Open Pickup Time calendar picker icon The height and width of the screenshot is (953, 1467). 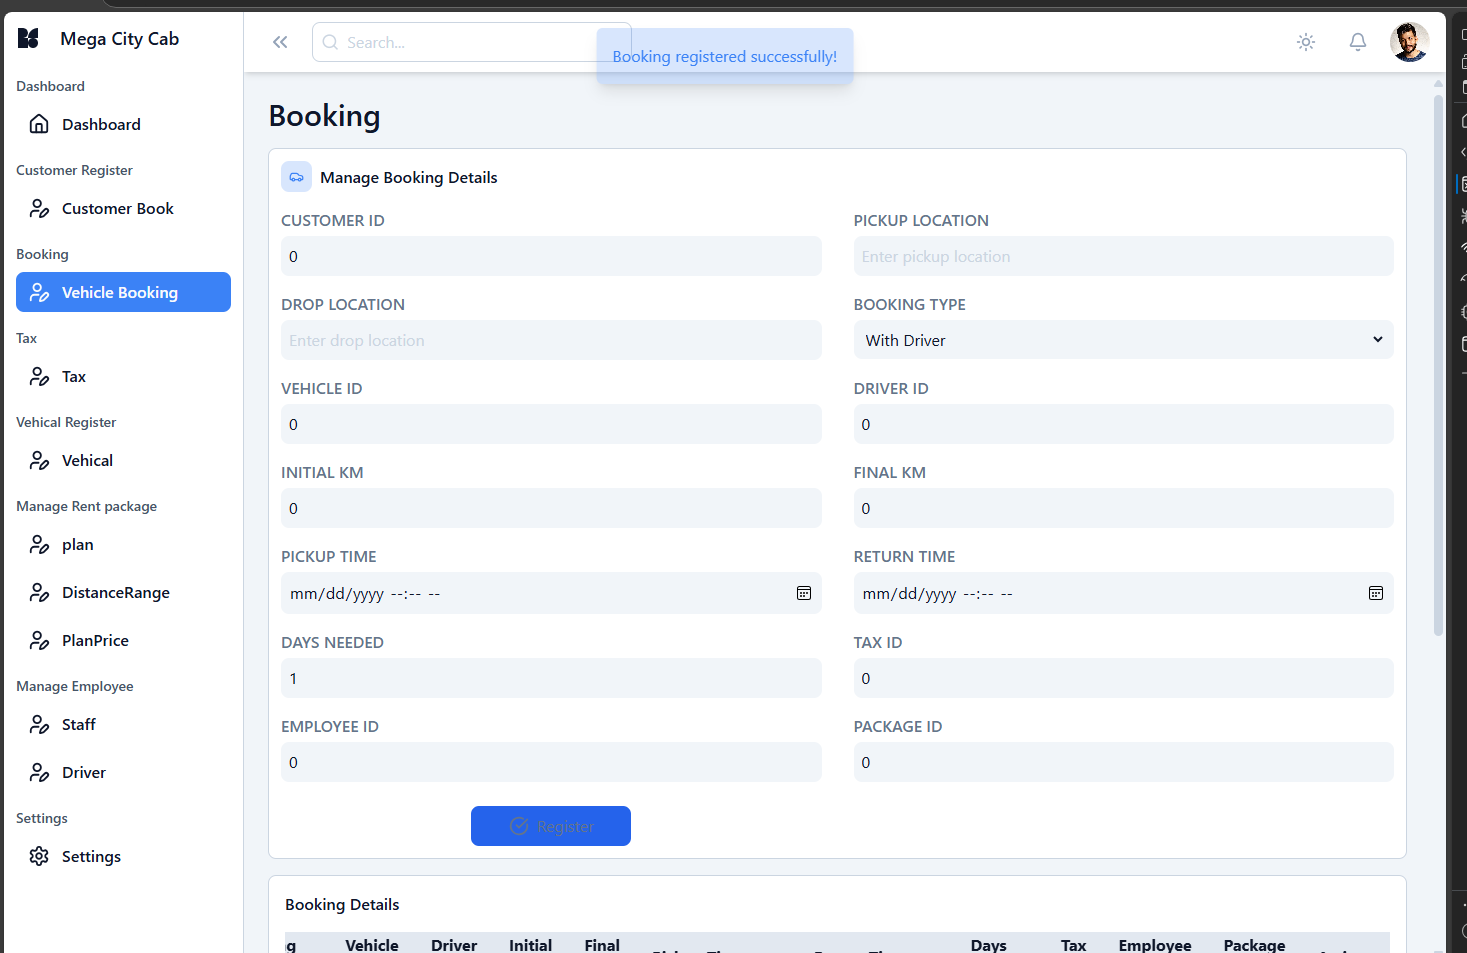804,593
